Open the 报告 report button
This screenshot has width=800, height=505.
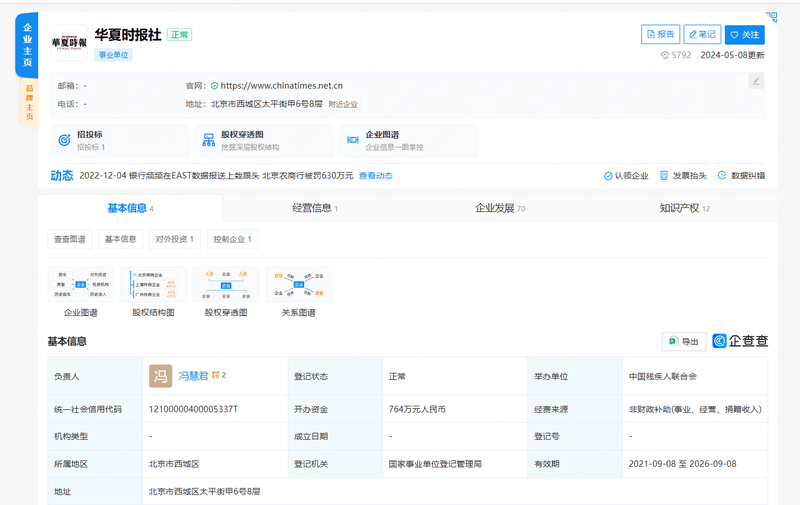660,34
